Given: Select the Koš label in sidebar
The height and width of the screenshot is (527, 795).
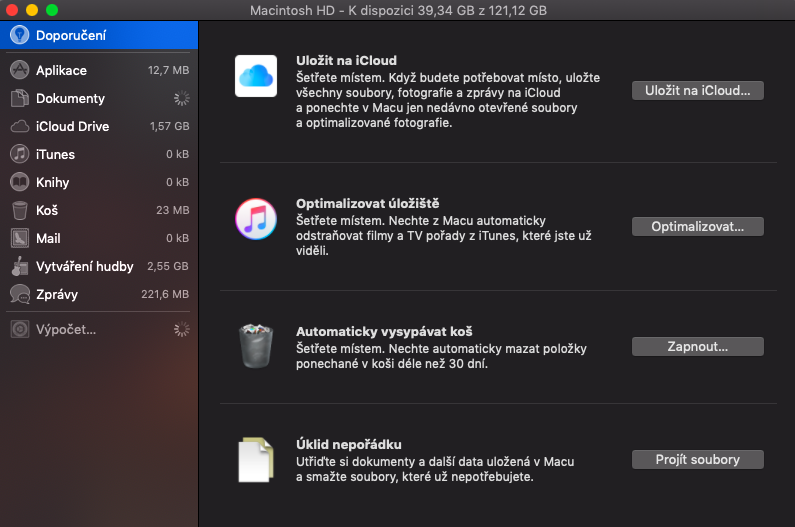Looking at the screenshot, I should click(x=47, y=210).
